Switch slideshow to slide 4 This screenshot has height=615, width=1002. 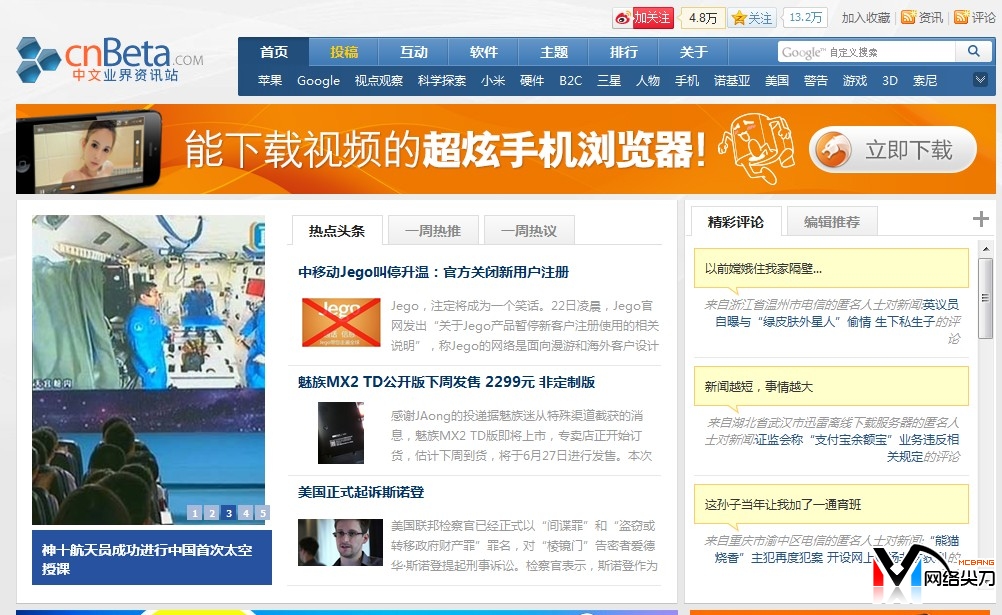pyautogui.click(x=246, y=513)
